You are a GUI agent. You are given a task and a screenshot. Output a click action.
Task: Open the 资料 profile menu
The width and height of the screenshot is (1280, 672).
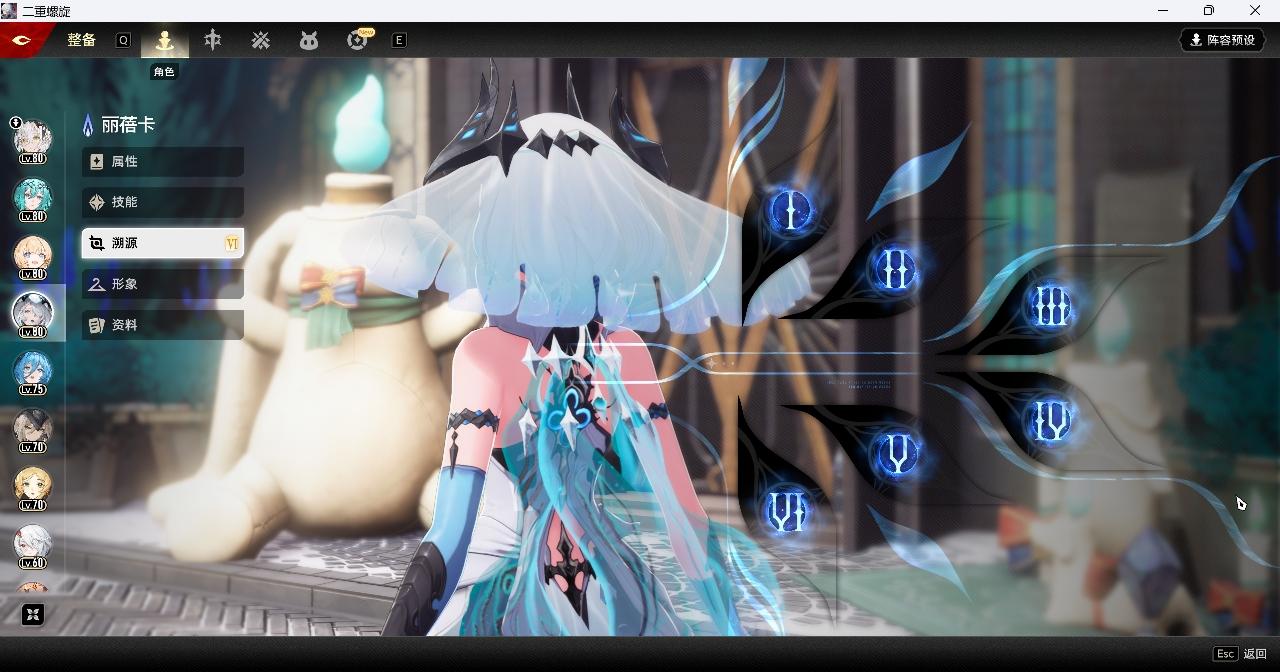click(x=163, y=325)
